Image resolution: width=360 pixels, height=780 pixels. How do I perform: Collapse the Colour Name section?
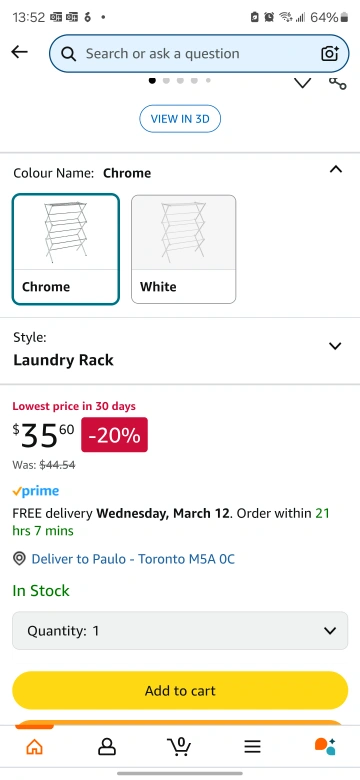[x=336, y=170]
